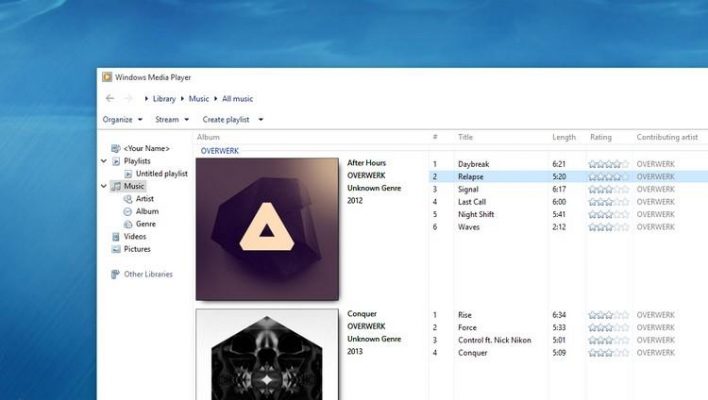Open the Create playlist dropdown arrow
The height and width of the screenshot is (400, 708).
[261, 120]
